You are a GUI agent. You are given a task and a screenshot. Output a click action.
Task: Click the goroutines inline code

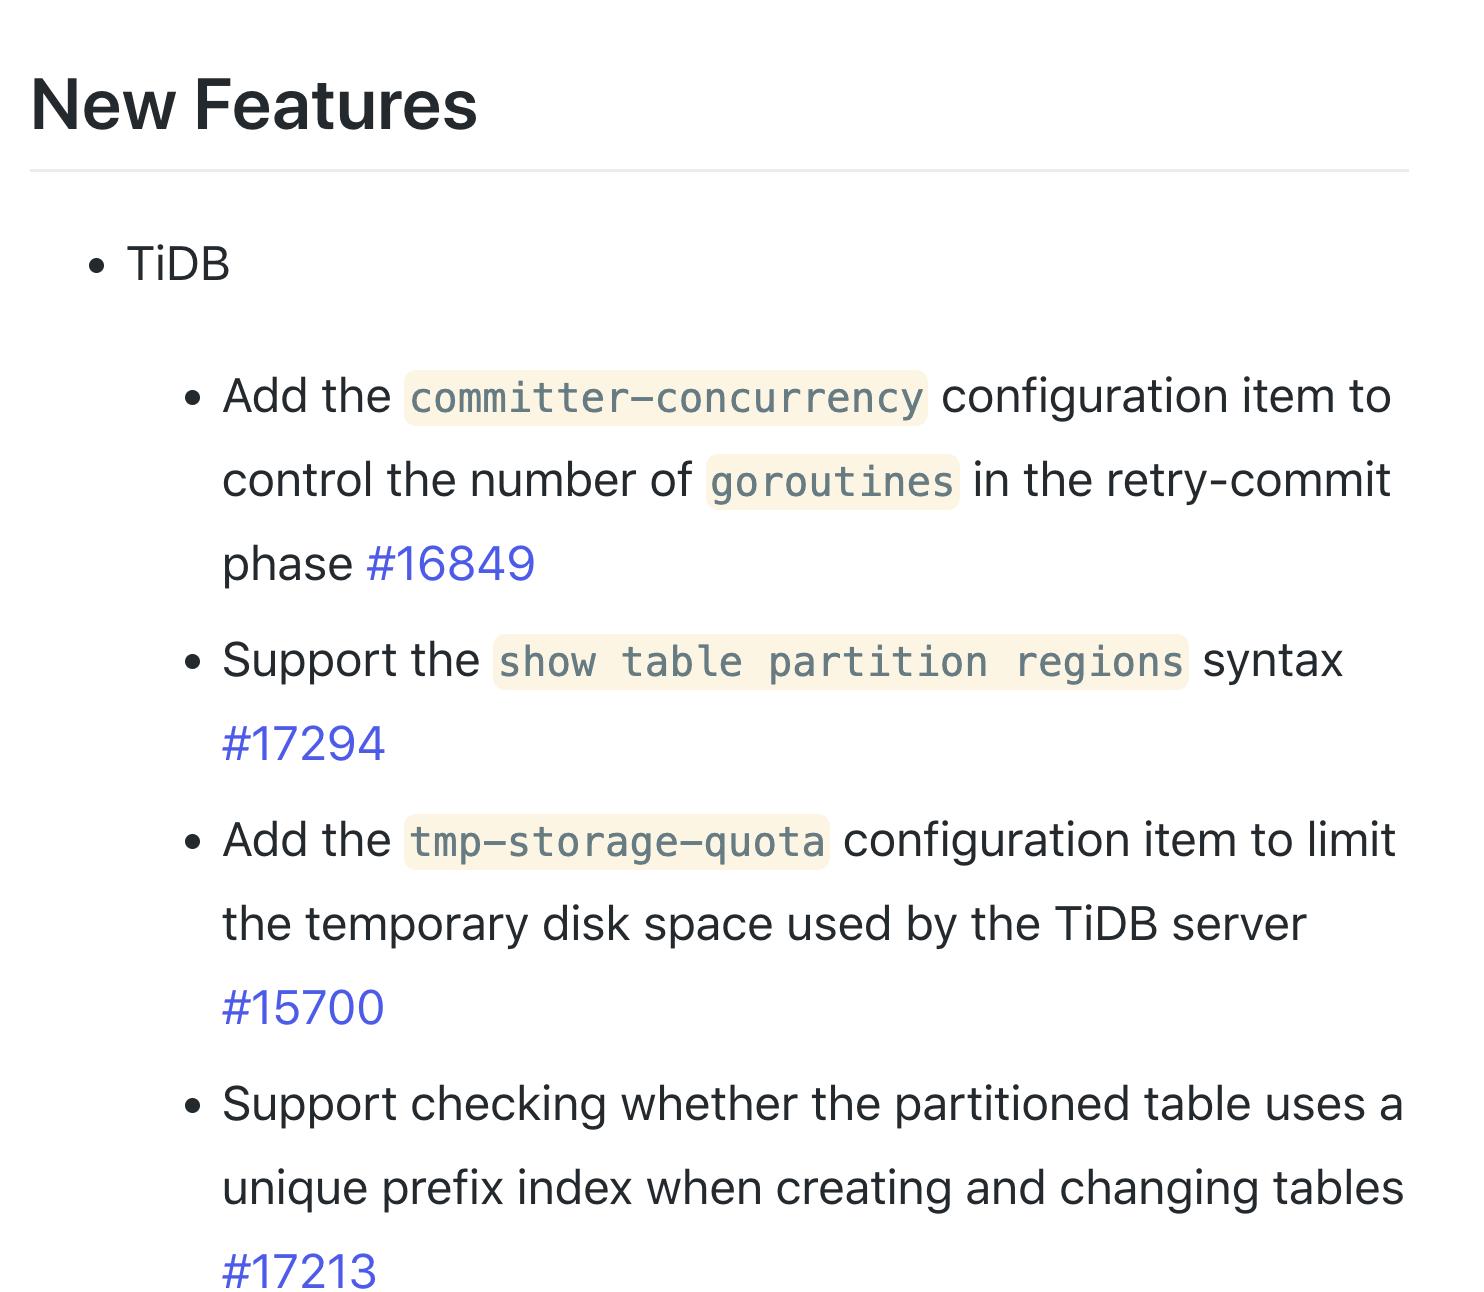pos(832,482)
